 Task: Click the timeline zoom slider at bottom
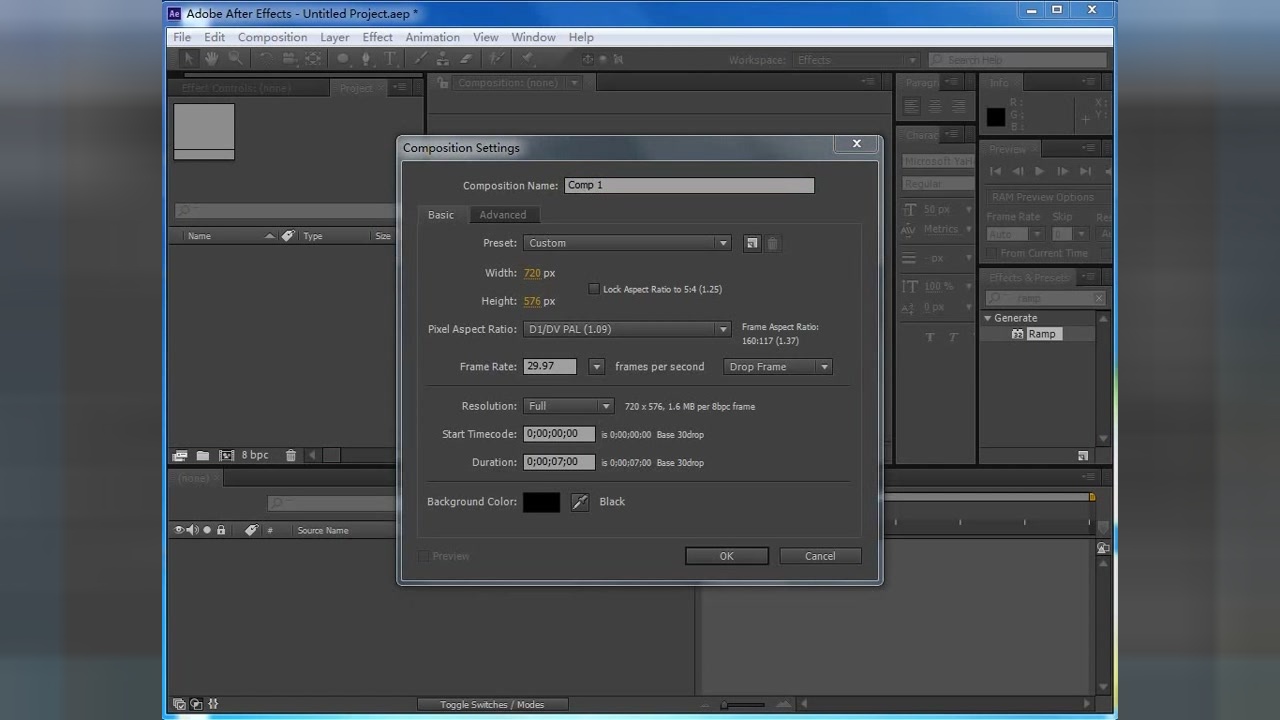(x=744, y=704)
